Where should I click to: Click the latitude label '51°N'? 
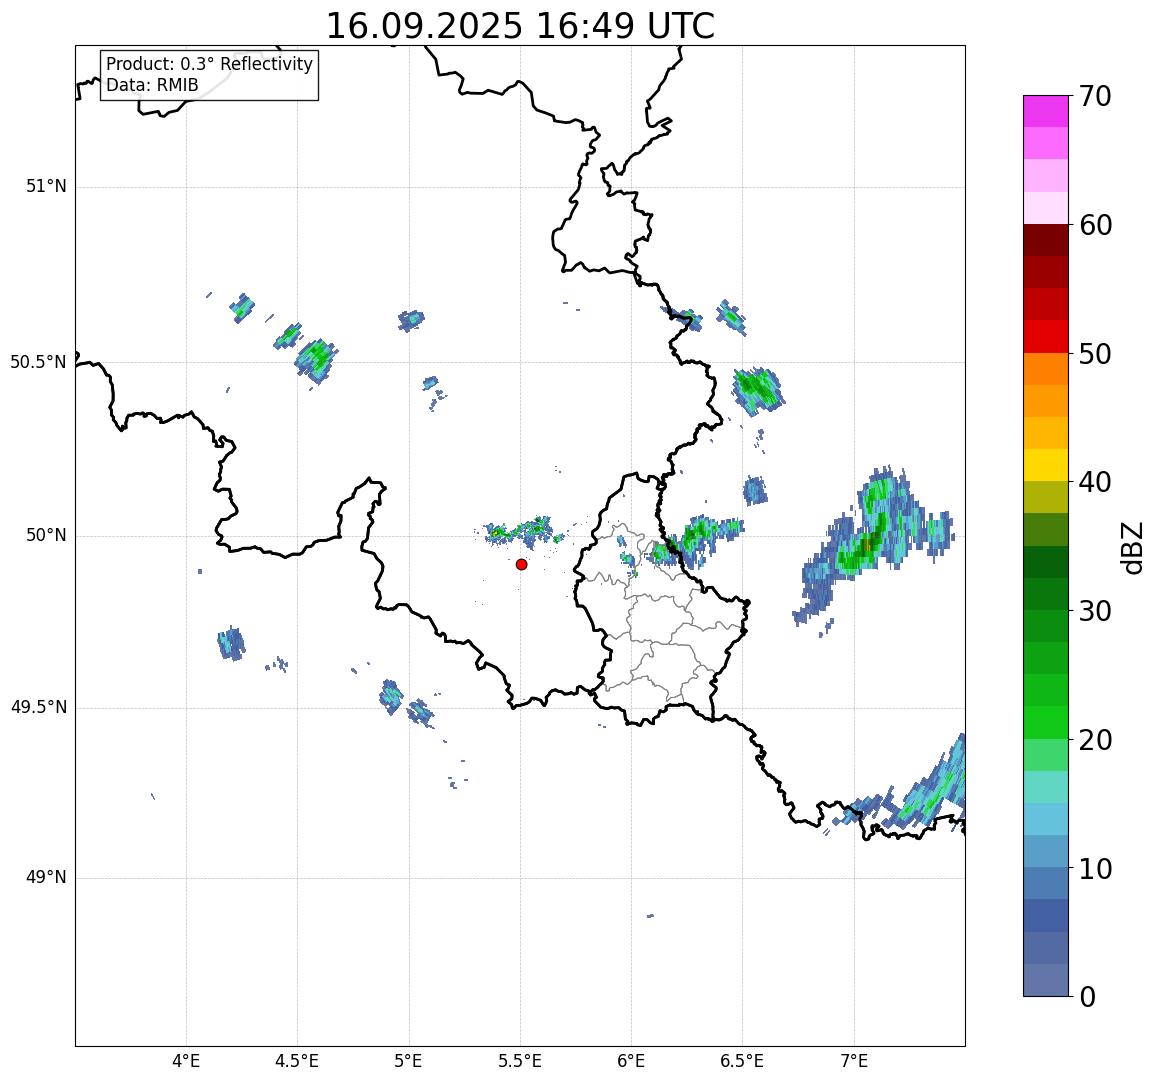tap(46, 187)
